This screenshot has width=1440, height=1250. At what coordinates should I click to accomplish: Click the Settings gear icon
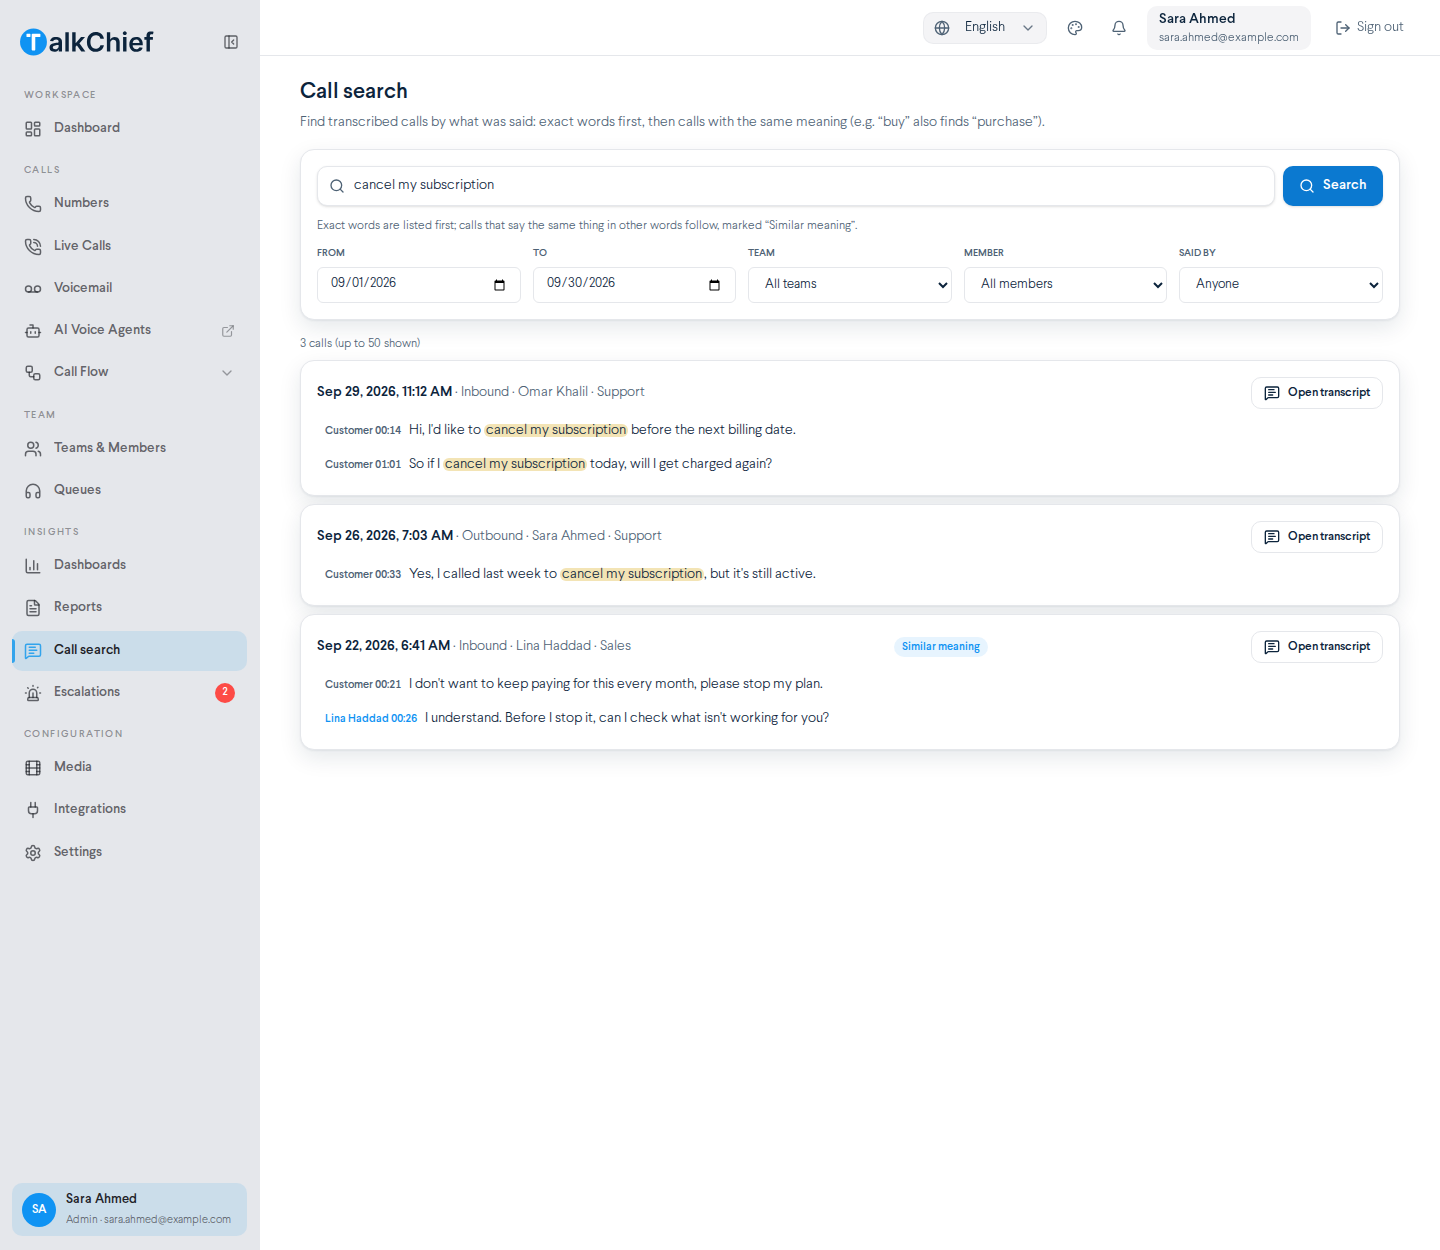click(x=33, y=853)
